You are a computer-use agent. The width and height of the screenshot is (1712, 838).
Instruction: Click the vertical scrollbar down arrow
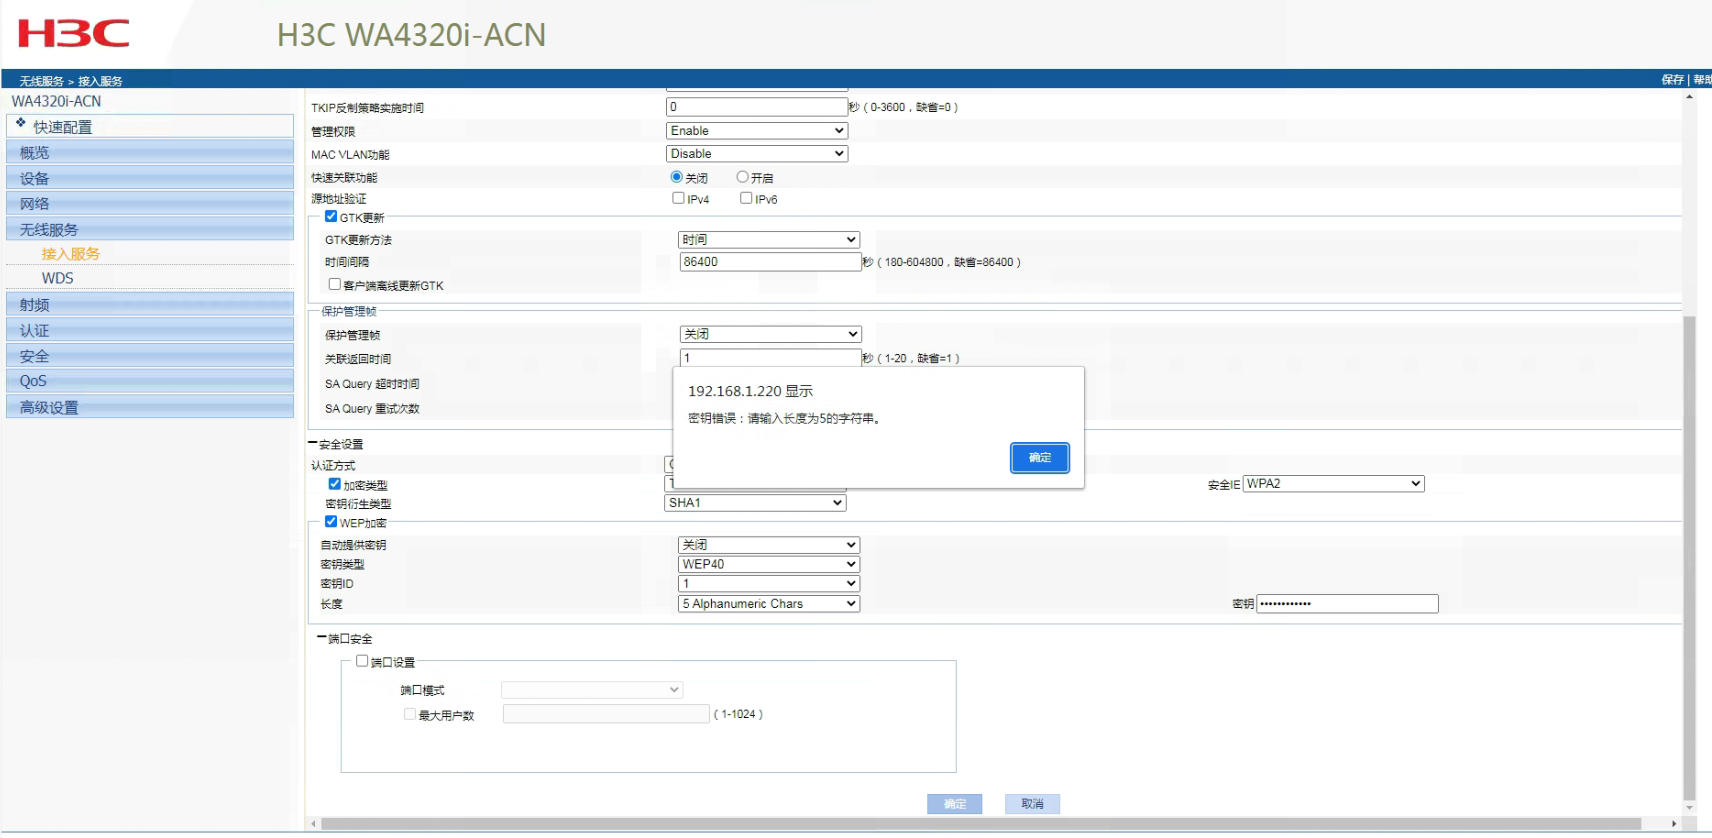(1689, 807)
